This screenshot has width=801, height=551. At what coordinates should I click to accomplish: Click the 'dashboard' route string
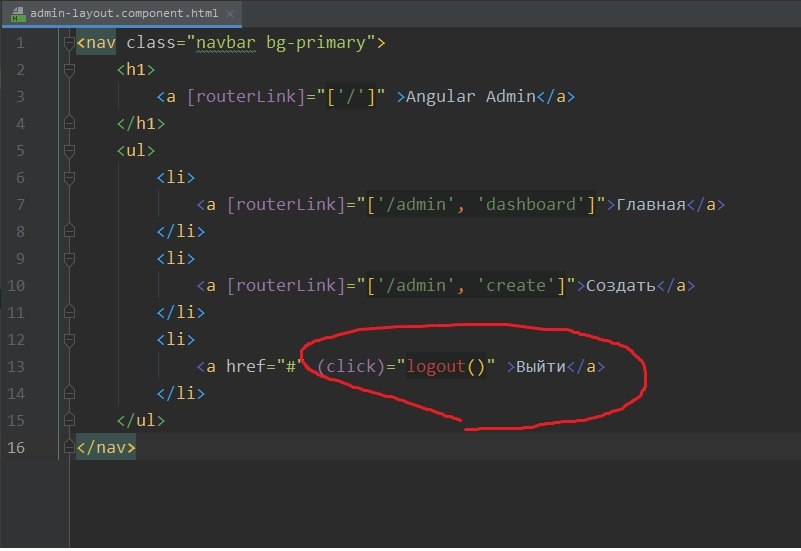point(530,205)
